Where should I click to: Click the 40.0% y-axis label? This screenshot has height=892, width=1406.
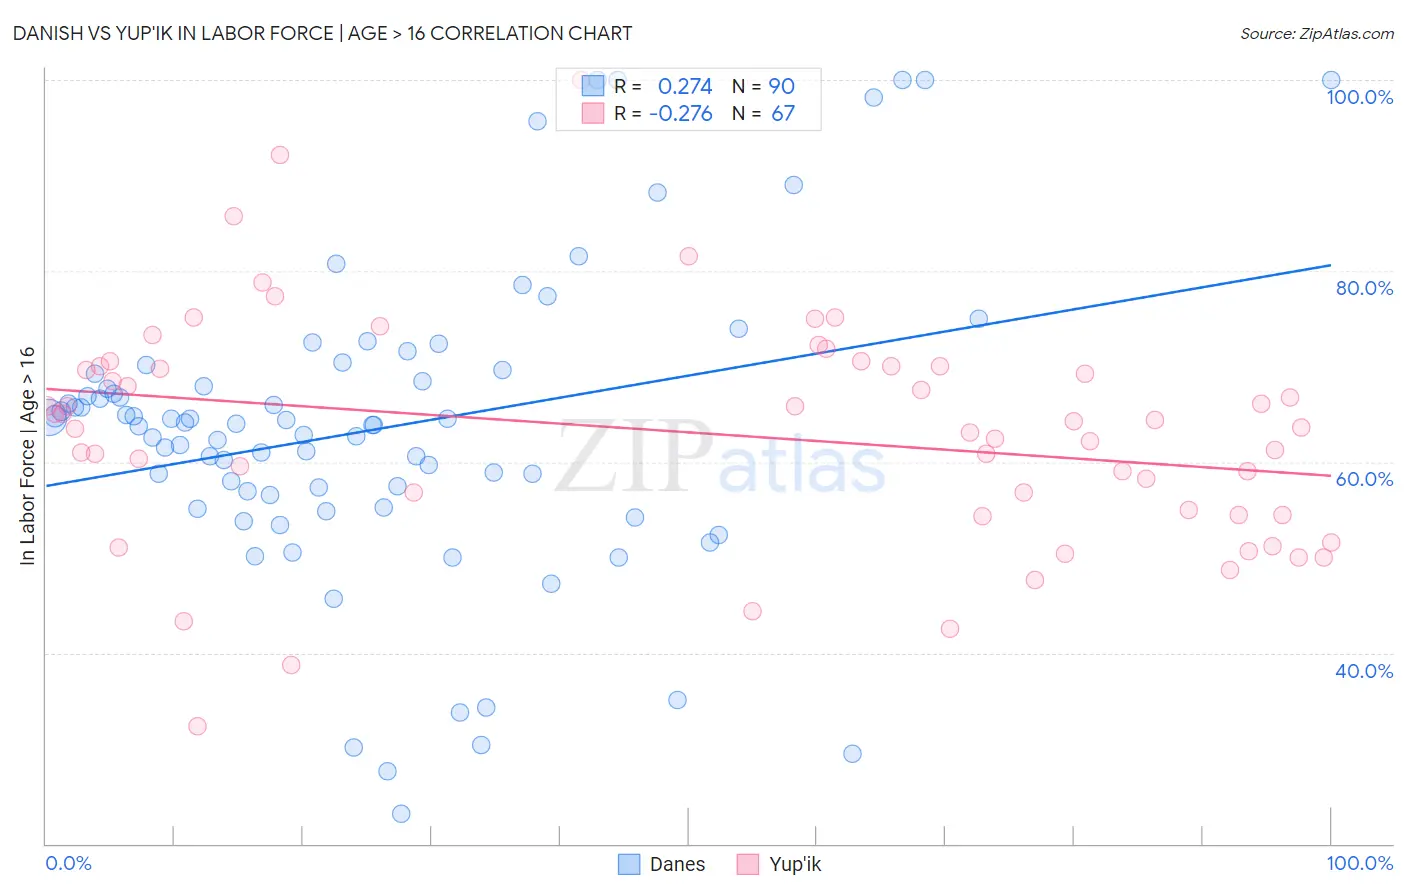[x=1364, y=671]
